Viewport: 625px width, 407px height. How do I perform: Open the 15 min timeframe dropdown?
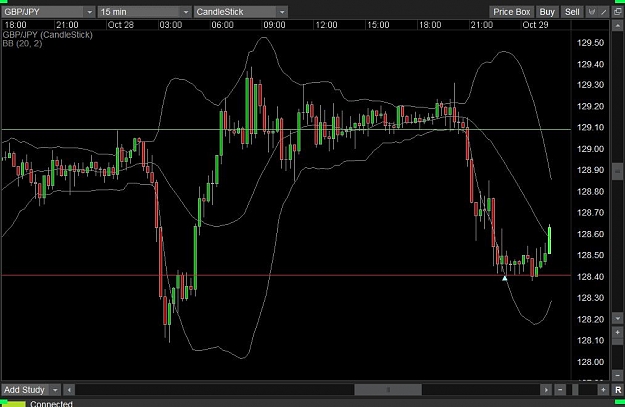144,12
